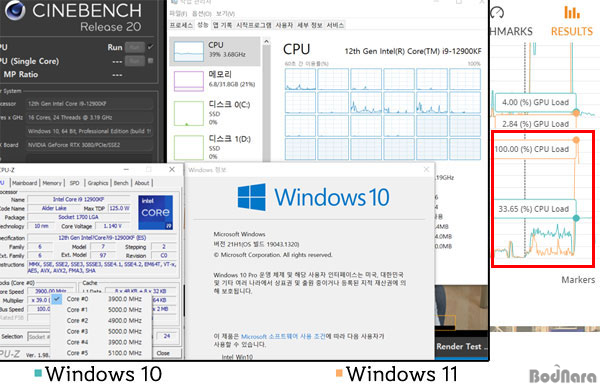The width and height of the screenshot is (600, 386).
Task: Click the orange Windows 11 legend swatch
Action: (x=339, y=373)
